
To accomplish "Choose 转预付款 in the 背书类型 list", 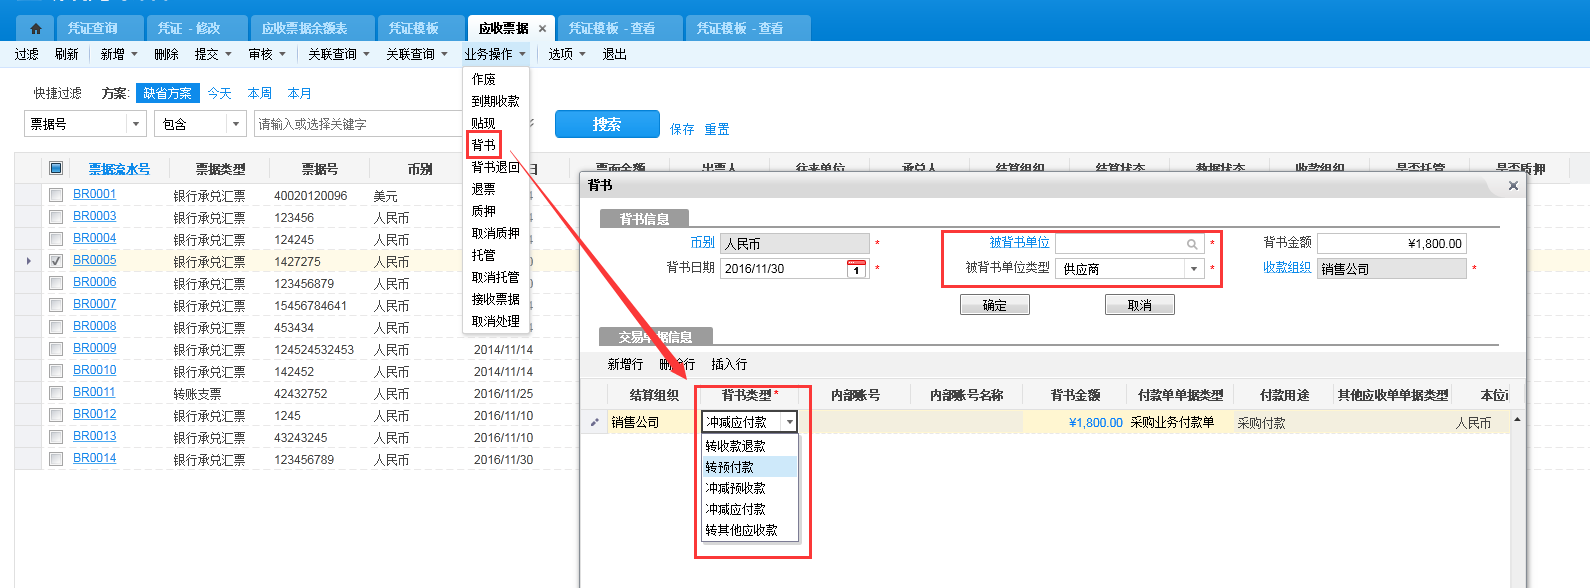I will 730,467.
